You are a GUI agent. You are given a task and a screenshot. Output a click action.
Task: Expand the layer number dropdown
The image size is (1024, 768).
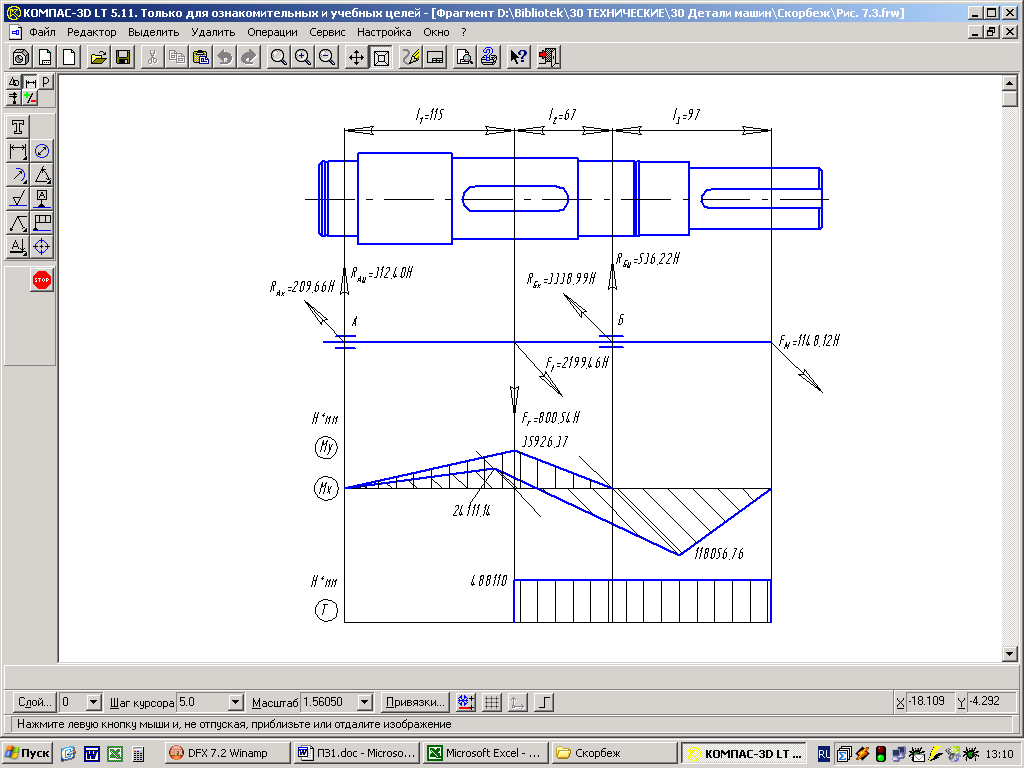pos(94,702)
